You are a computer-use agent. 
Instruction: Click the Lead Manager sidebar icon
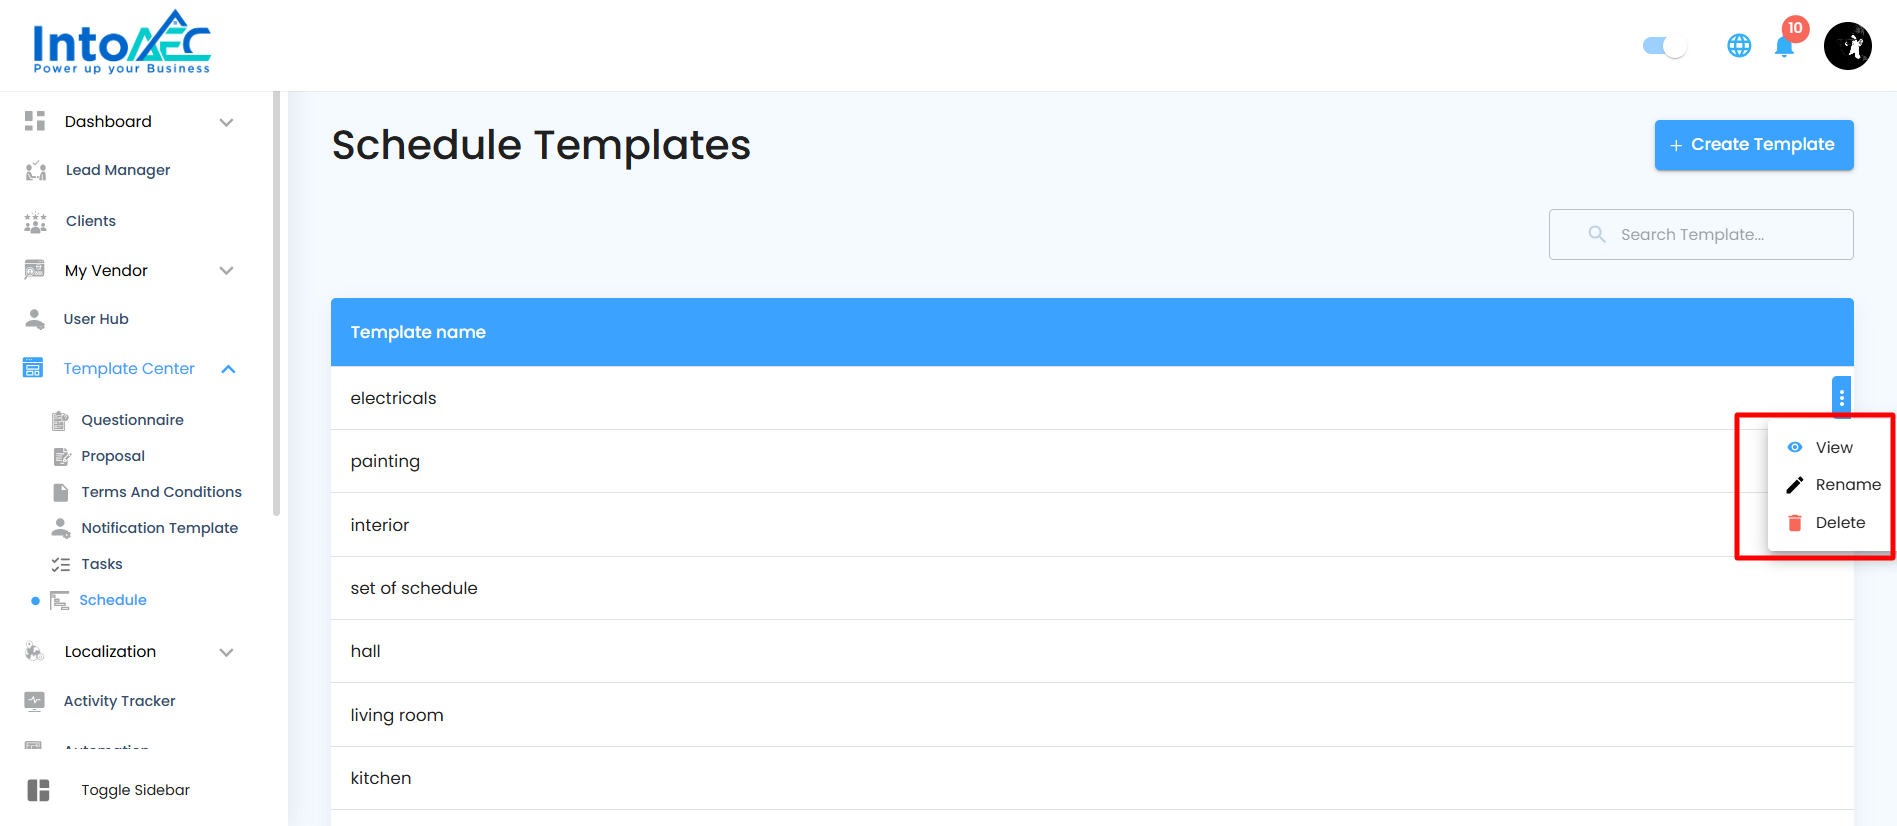[35, 171]
